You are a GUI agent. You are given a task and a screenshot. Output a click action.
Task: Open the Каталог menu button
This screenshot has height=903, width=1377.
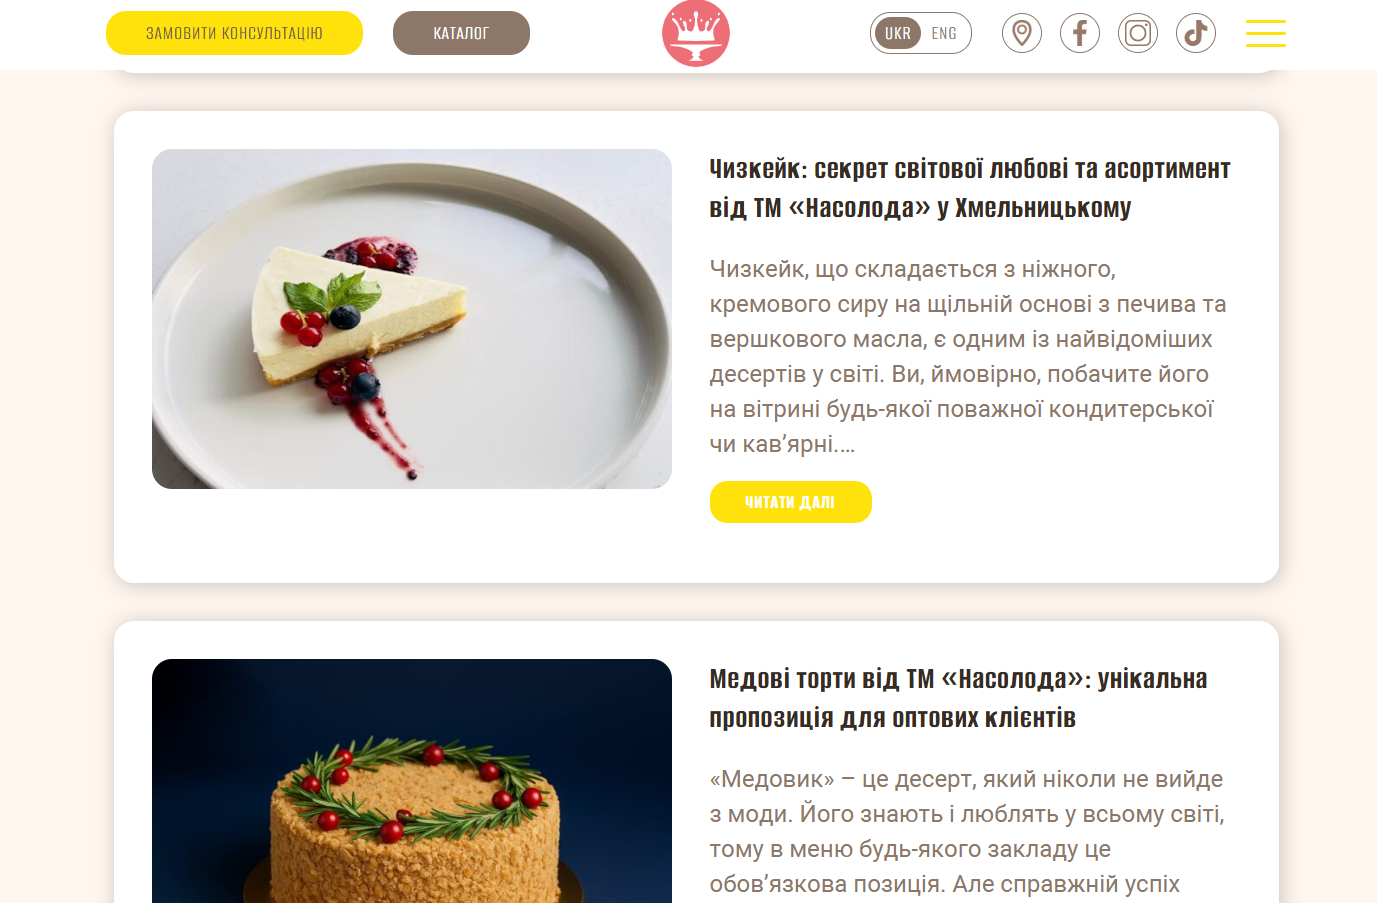pyautogui.click(x=461, y=33)
